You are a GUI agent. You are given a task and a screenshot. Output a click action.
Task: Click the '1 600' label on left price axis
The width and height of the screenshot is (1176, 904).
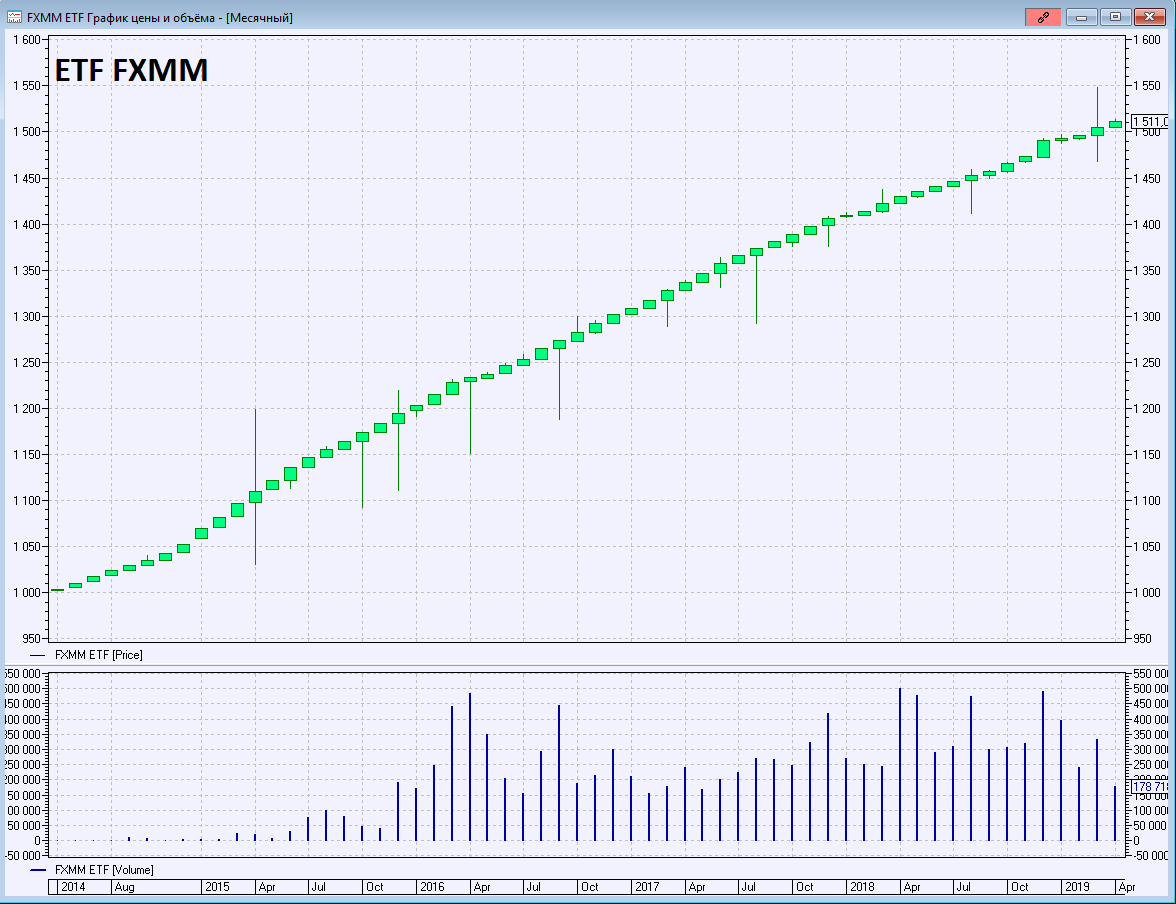pyautogui.click(x=26, y=40)
